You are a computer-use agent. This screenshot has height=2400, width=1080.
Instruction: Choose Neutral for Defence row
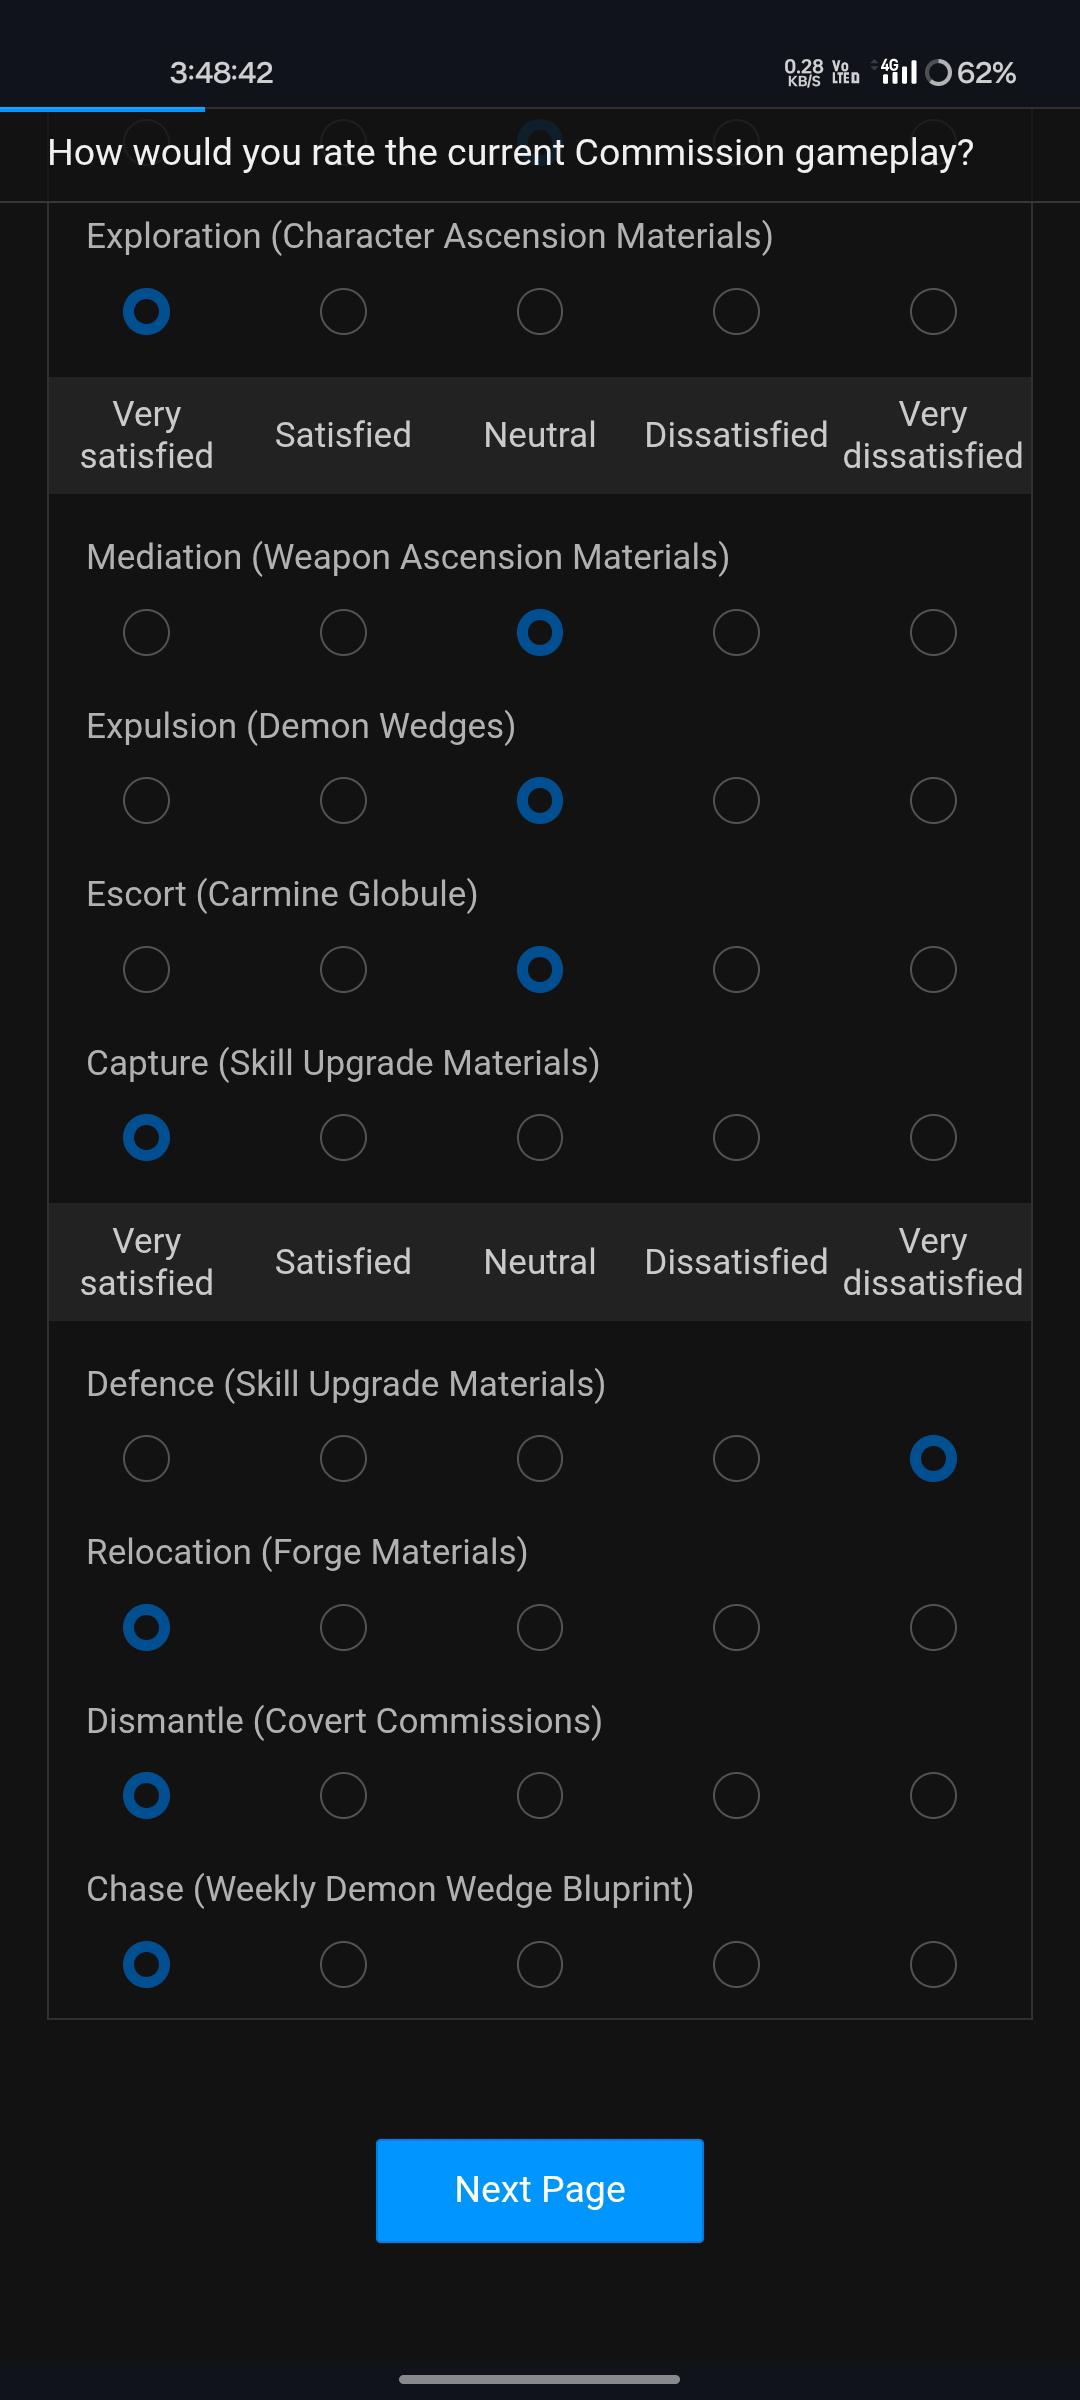(540, 1459)
